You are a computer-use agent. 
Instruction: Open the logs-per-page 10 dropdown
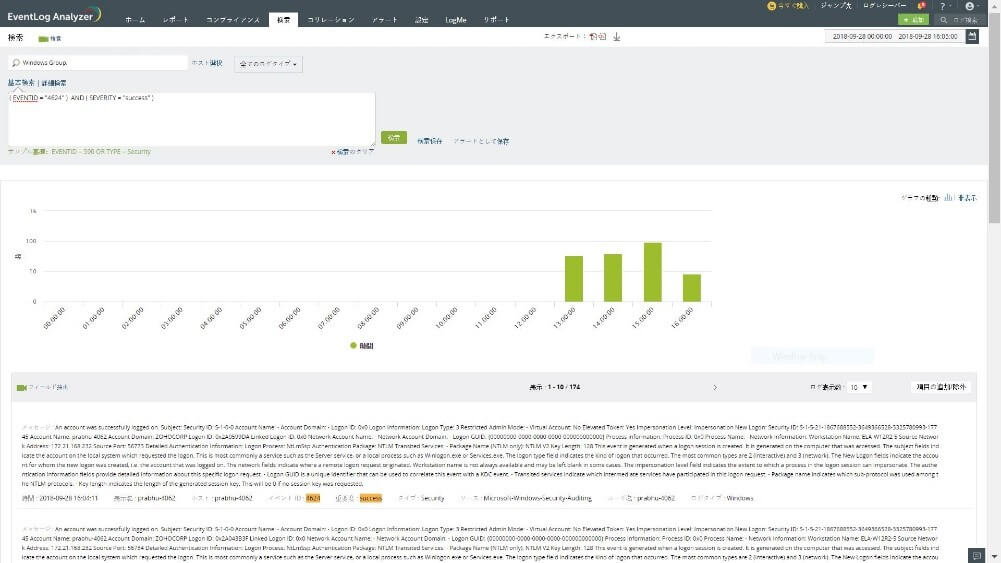tap(859, 387)
